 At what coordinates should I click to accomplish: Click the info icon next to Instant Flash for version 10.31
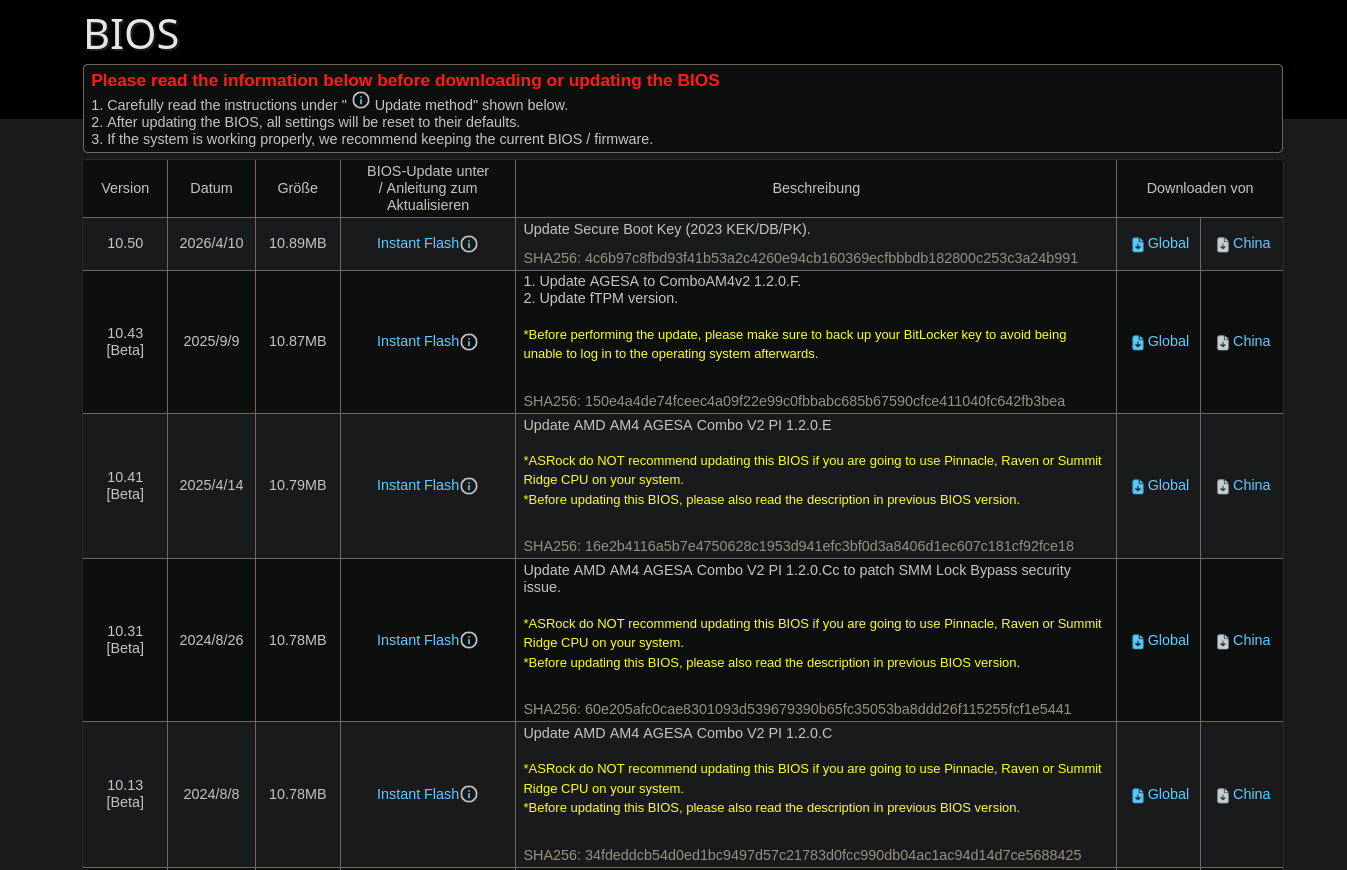[x=469, y=640]
